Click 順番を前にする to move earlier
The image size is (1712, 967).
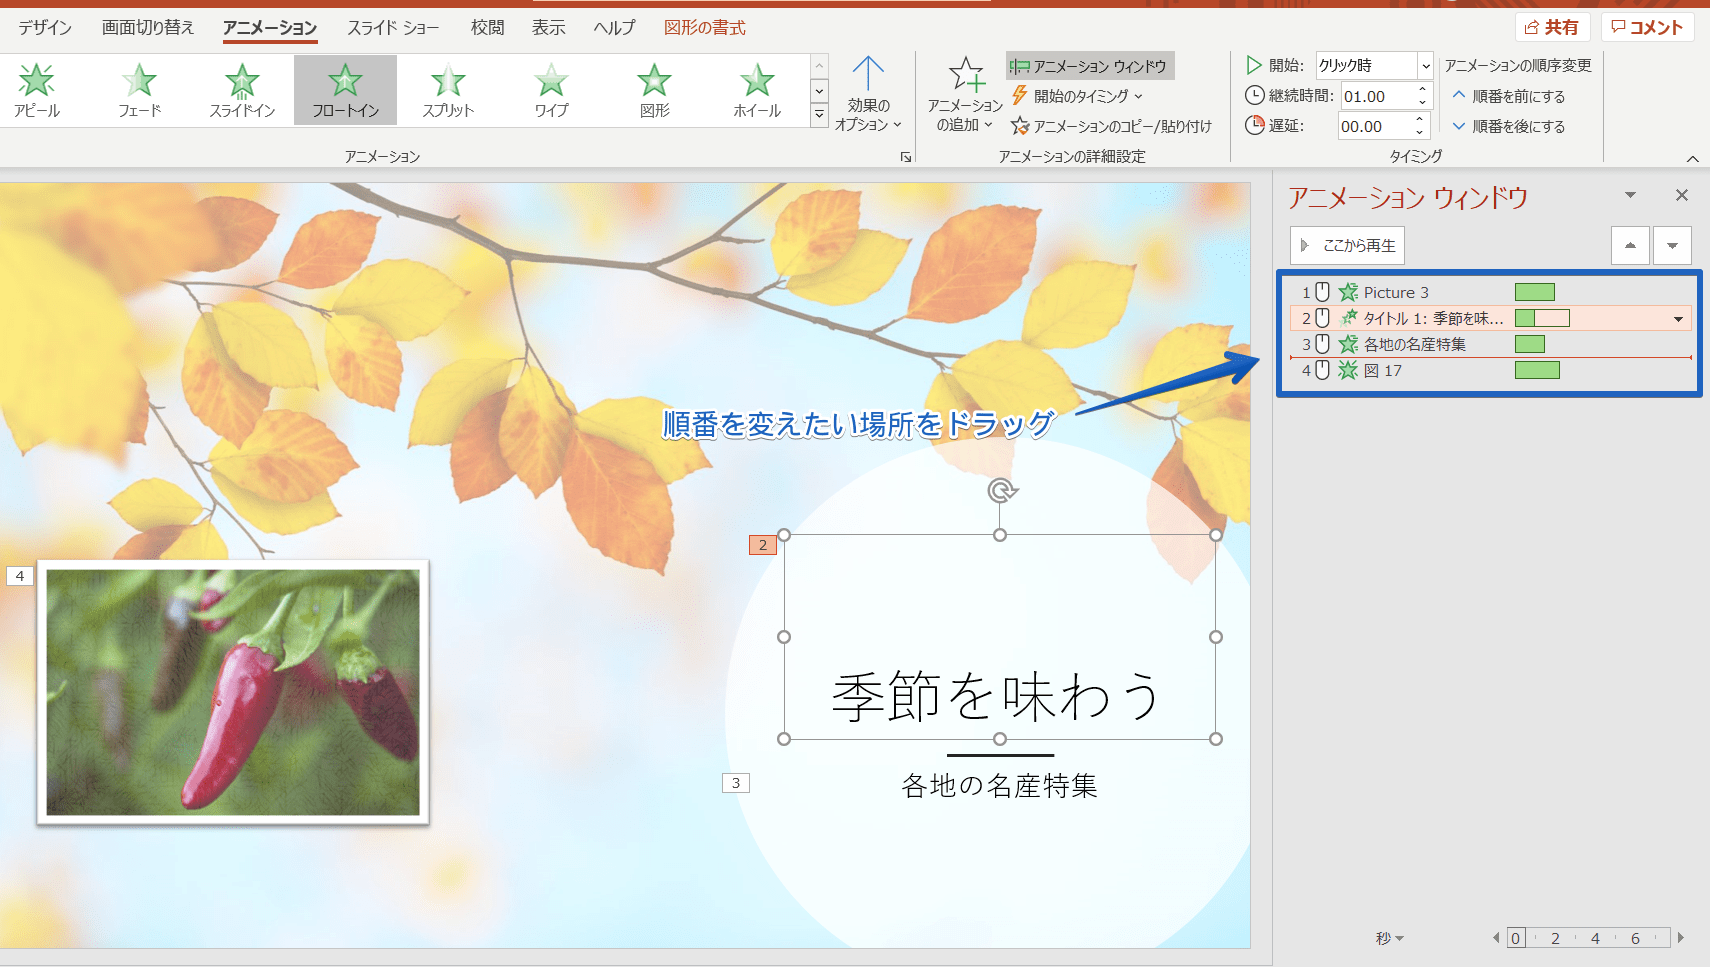(1509, 96)
